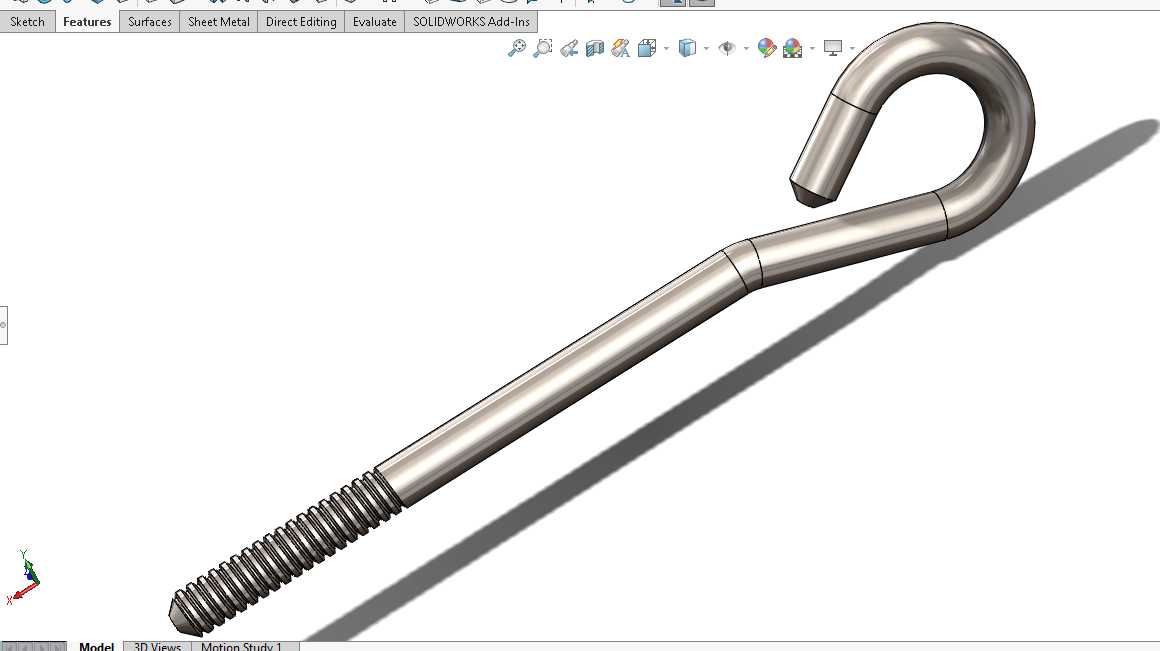Click the Zoom to Fit icon

pos(517,48)
